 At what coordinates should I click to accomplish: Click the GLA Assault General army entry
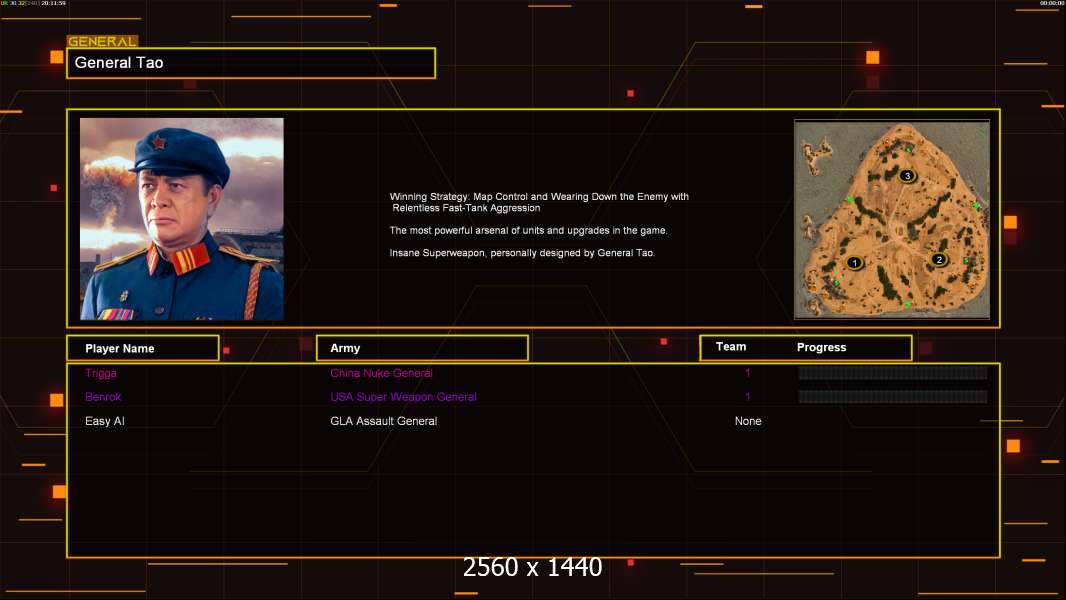pyautogui.click(x=383, y=421)
